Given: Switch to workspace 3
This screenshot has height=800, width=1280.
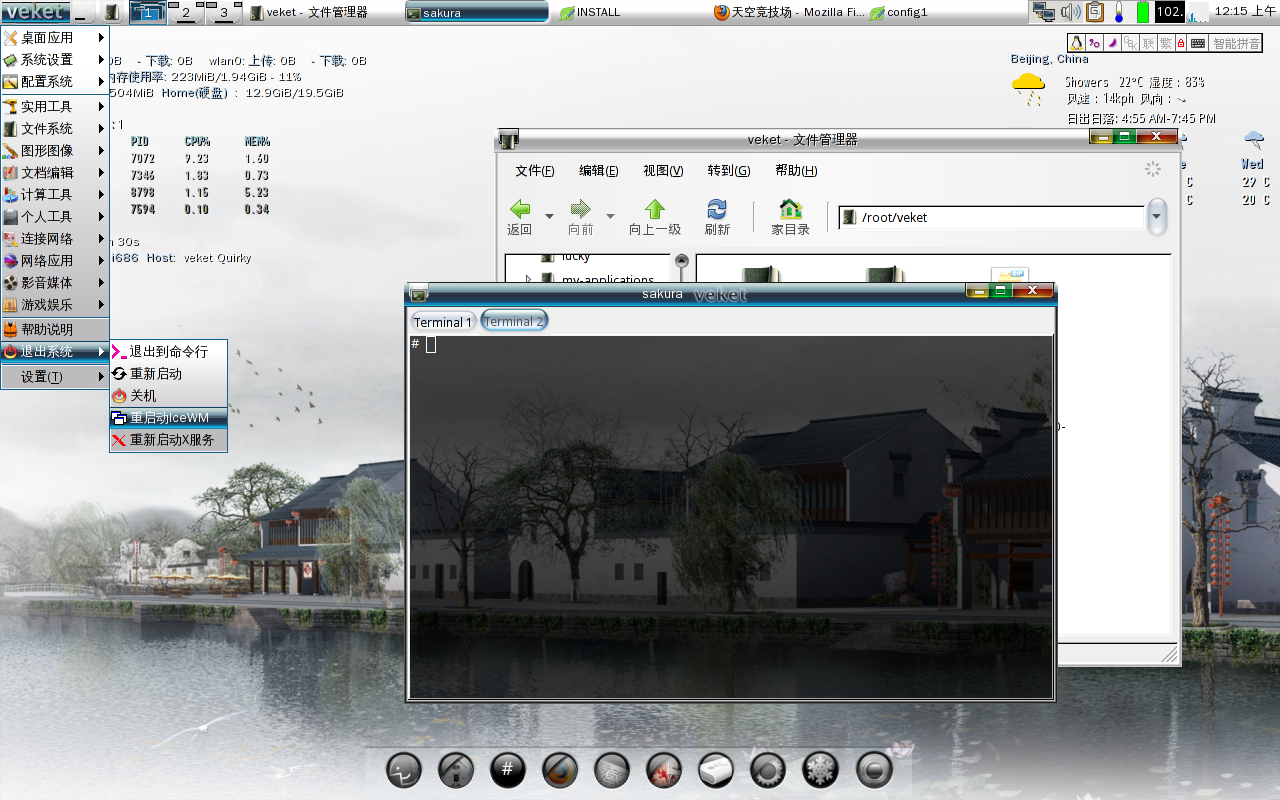Looking at the screenshot, I should (223, 12).
